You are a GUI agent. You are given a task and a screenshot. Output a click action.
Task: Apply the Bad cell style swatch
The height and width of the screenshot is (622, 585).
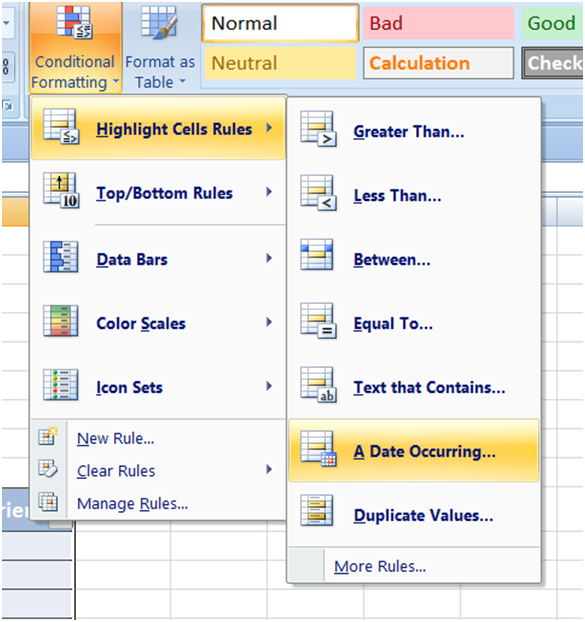439,23
